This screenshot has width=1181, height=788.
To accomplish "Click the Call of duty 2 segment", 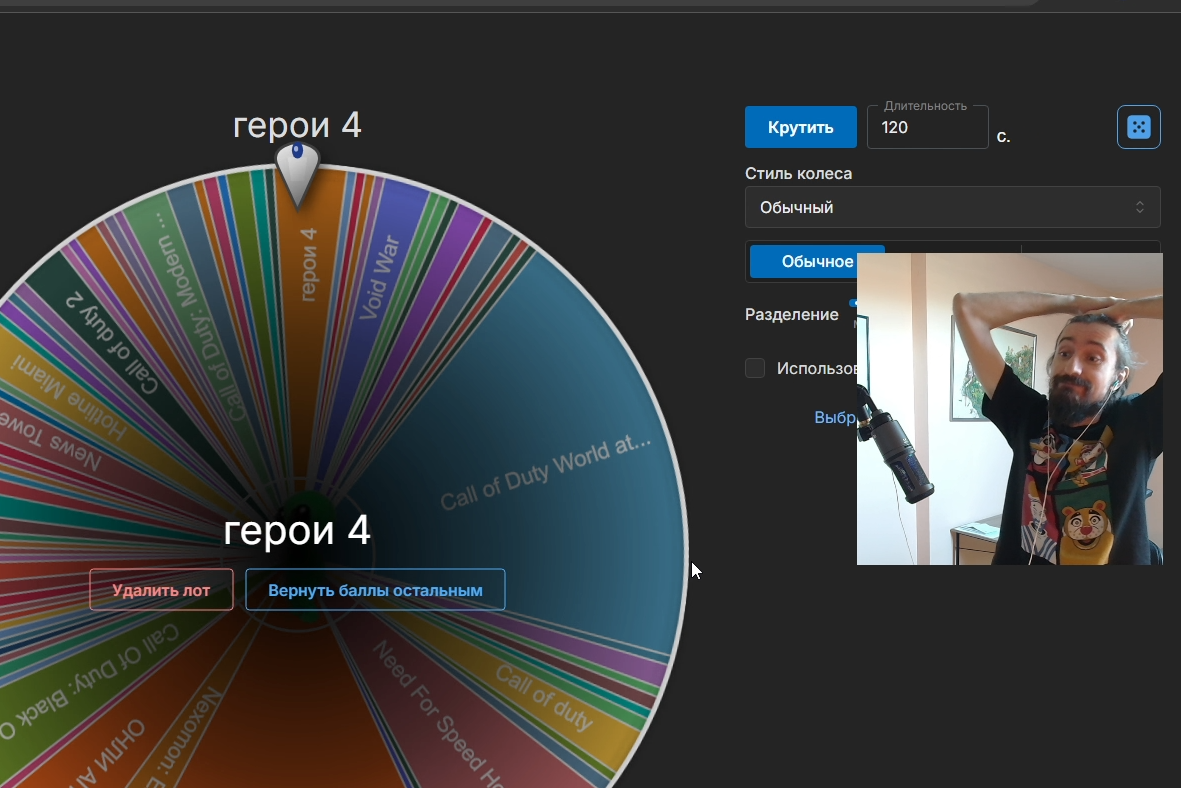I will [112, 341].
